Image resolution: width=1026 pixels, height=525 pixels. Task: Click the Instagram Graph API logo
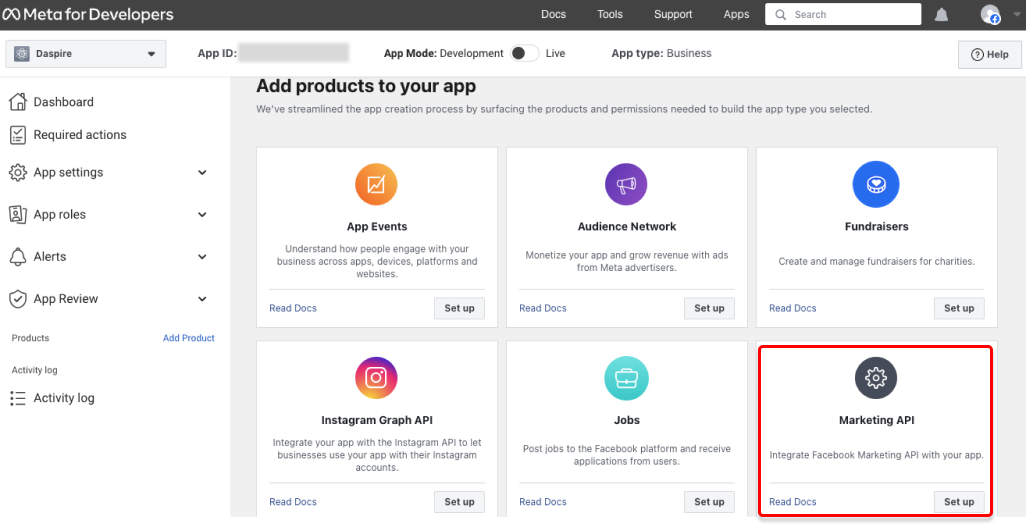[x=376, y=378]
